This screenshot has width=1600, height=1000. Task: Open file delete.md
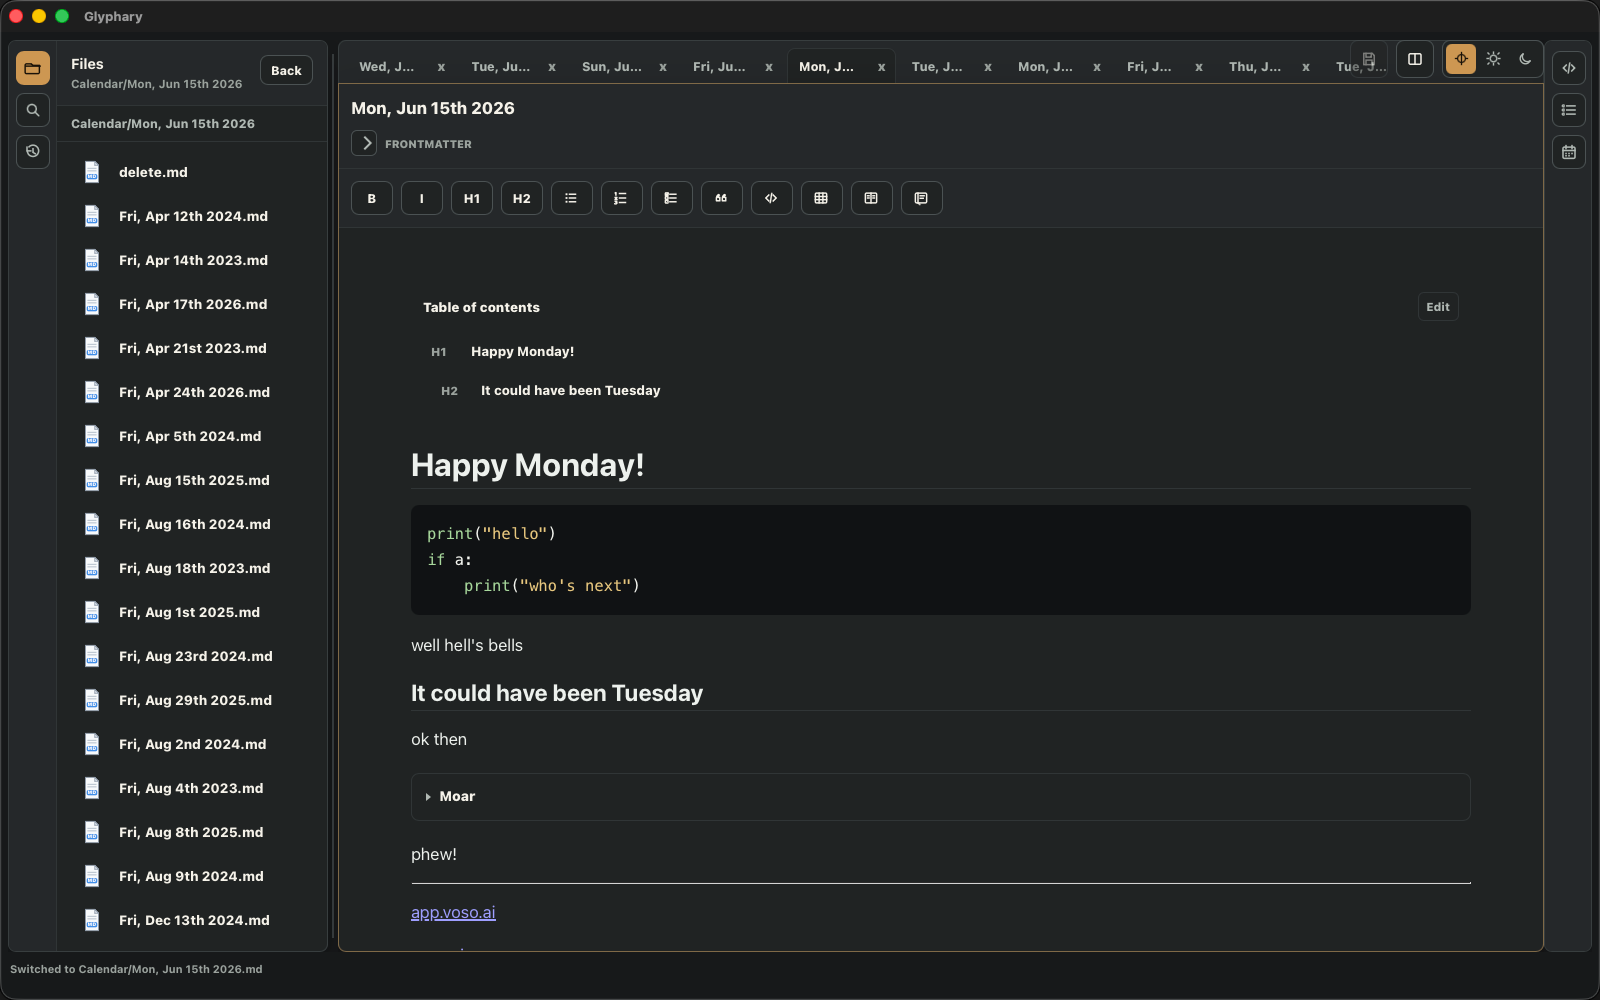pos(192,172)
